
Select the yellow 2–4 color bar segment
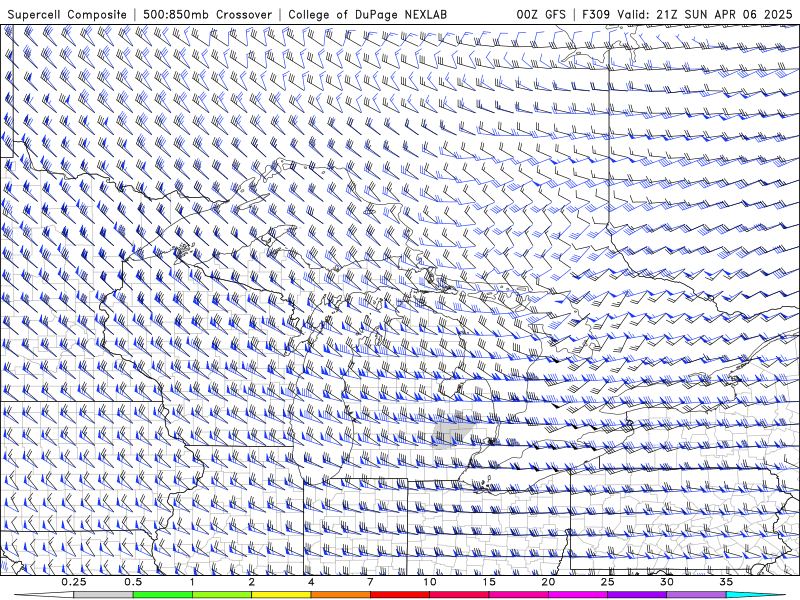click(281, 595)
